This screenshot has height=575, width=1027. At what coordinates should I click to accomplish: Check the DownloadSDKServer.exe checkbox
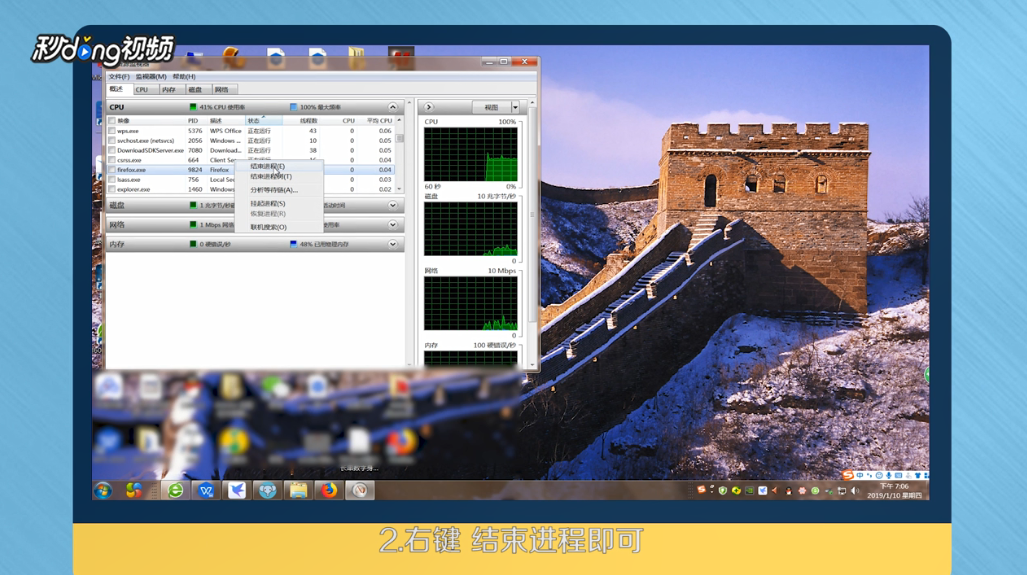[112, 150]
